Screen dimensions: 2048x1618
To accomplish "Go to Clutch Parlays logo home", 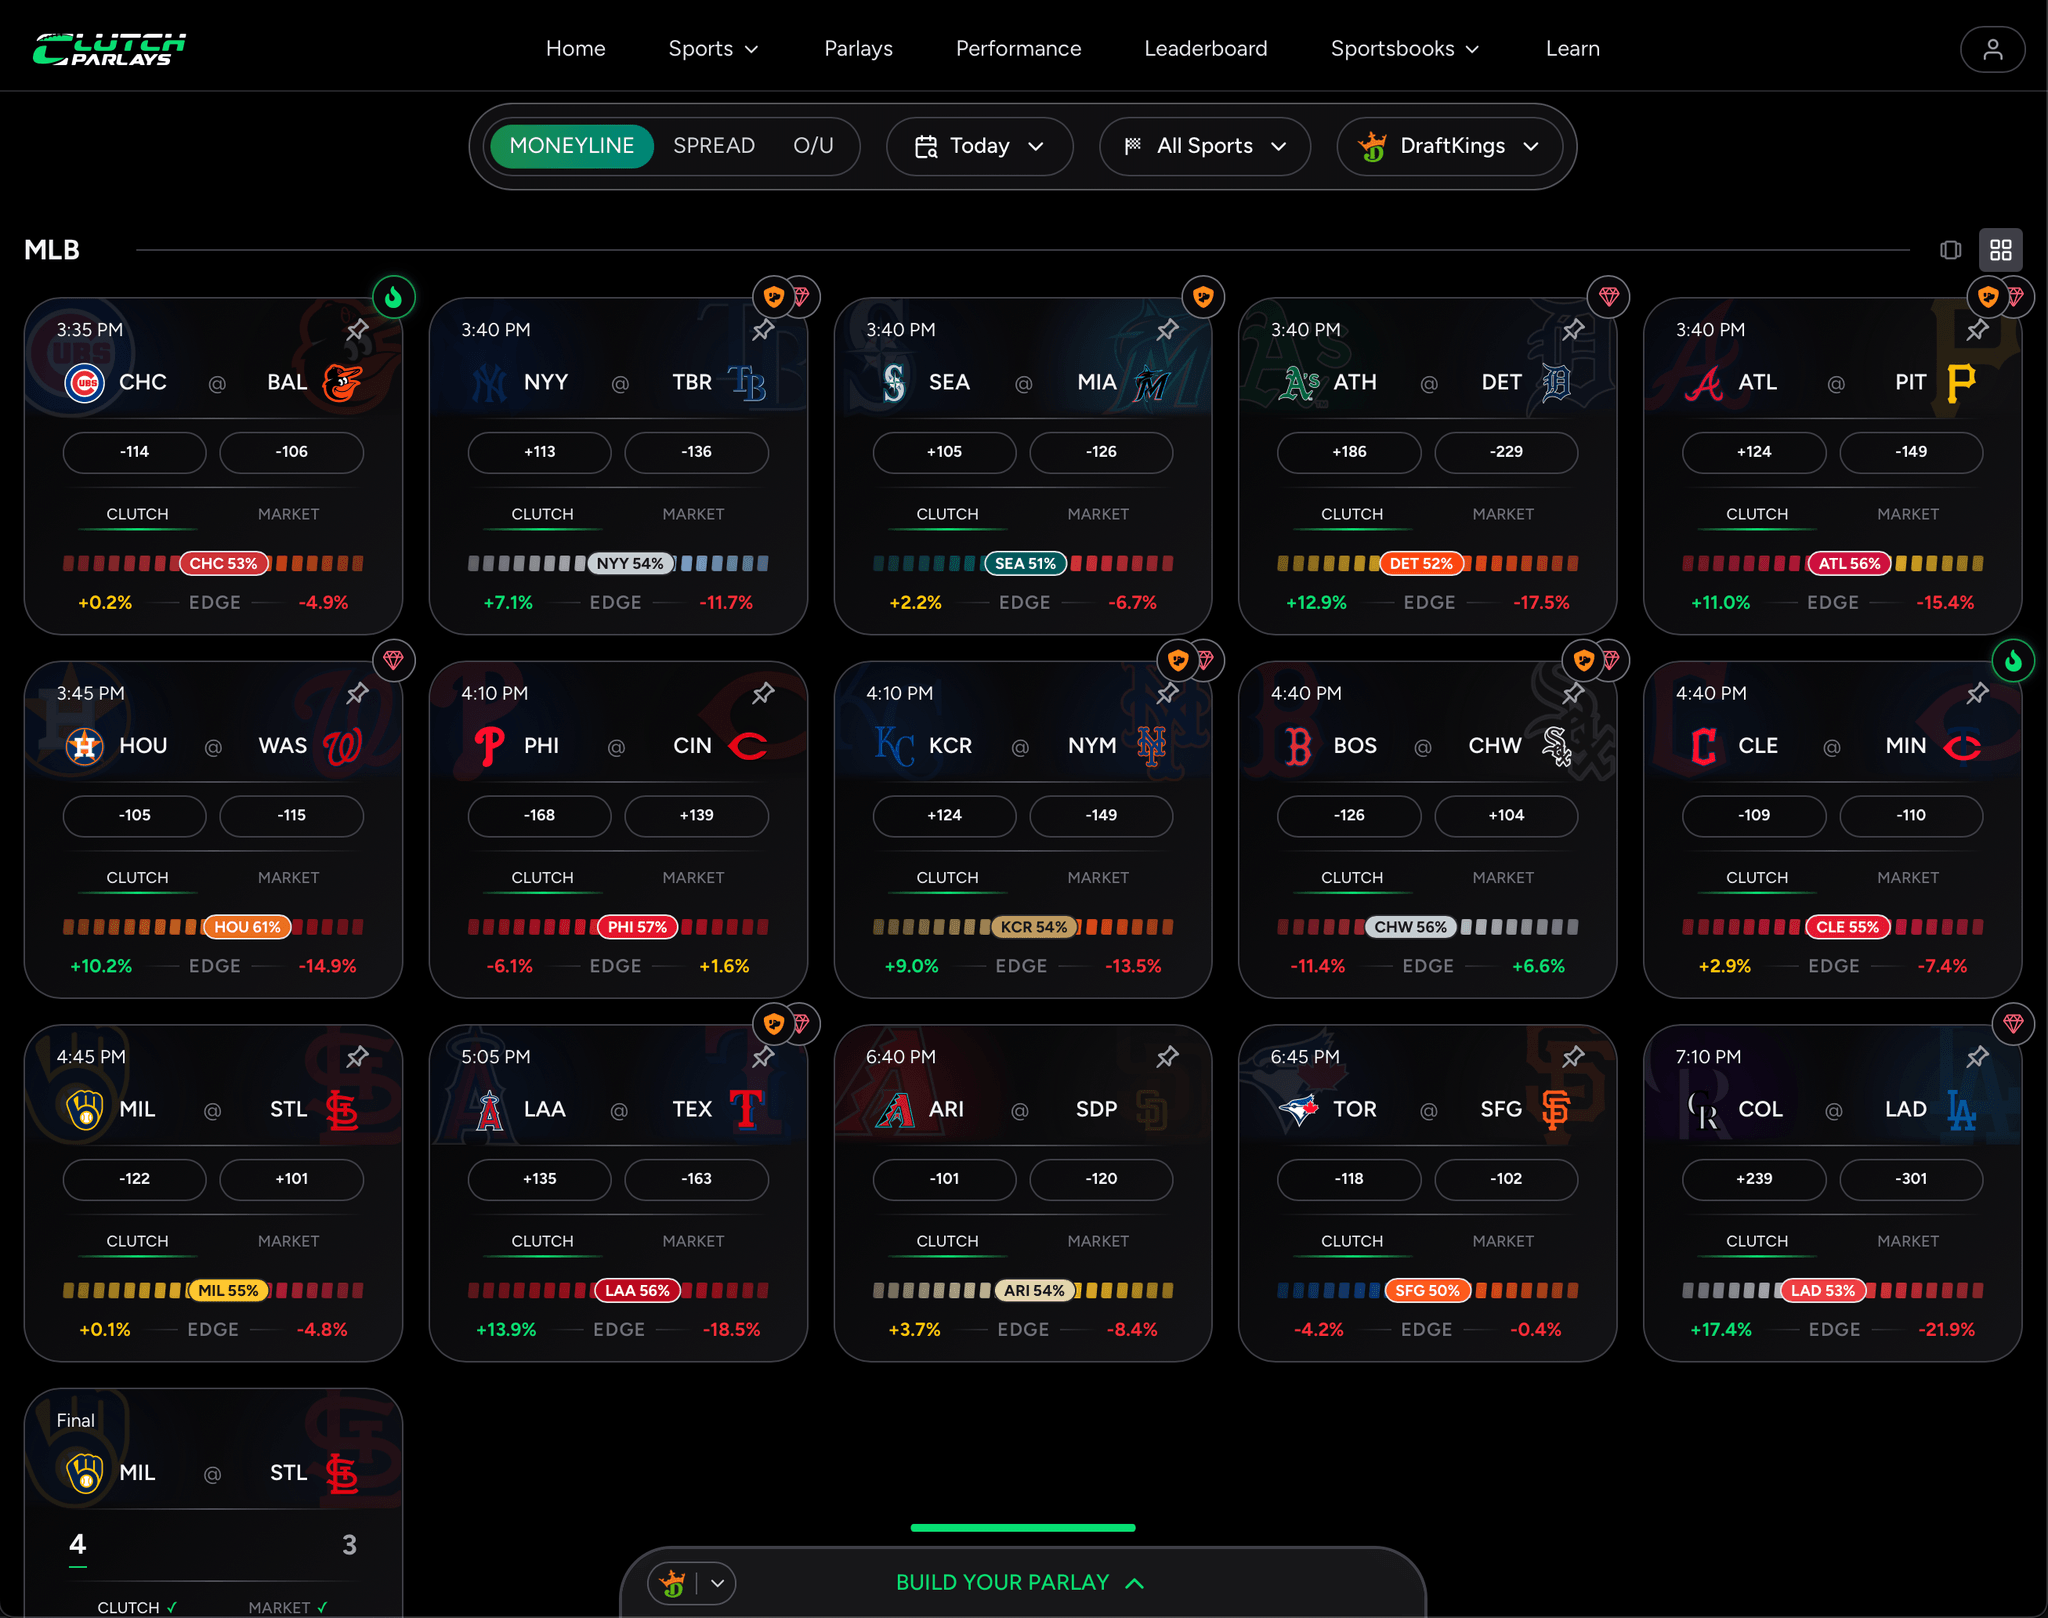I will (x=109, y=49).
